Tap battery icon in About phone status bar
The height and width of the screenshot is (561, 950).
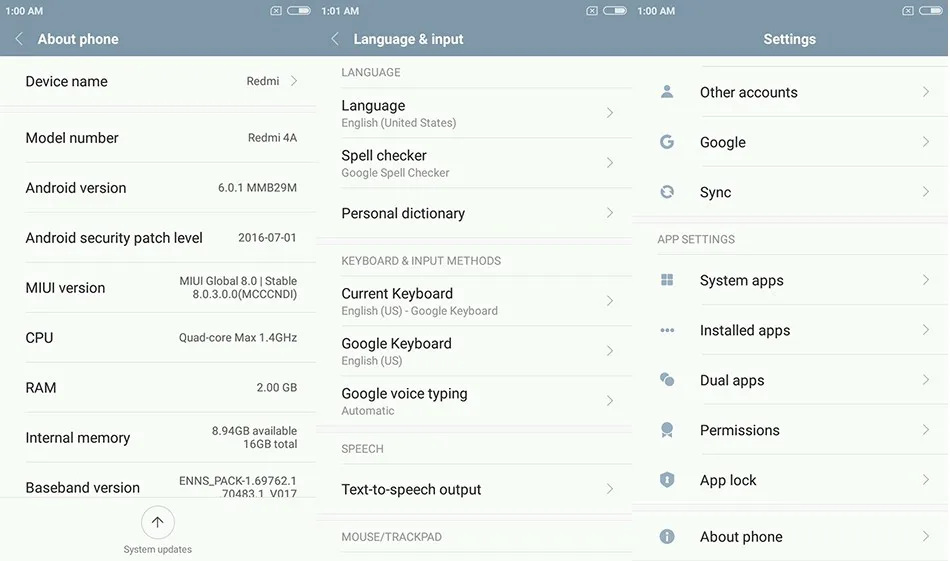pos(299,10)
